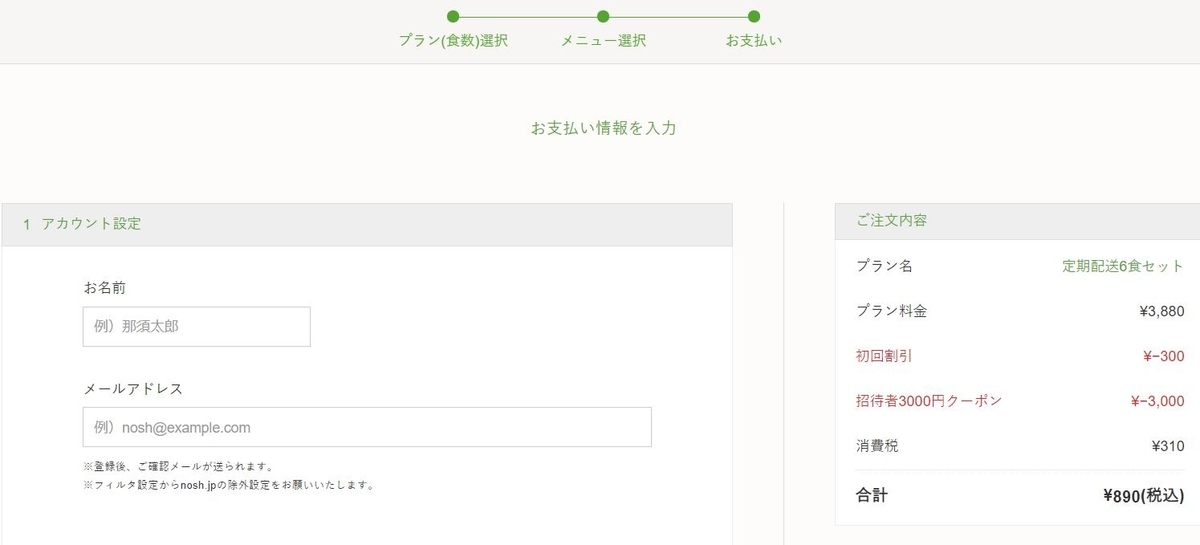Open the メニュー選択 step label
The width and height of the screenshot is (1200, 545).
tap(603, 41)
